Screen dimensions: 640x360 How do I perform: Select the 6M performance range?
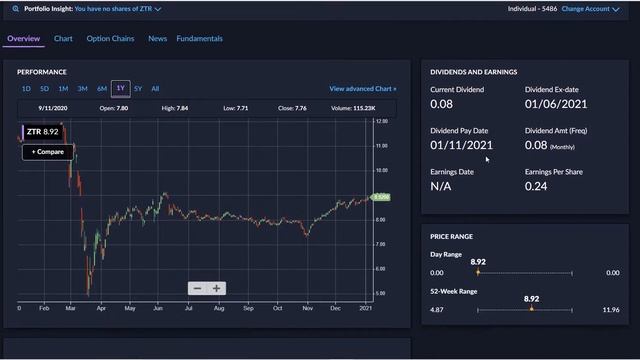(x=102, y=89)
